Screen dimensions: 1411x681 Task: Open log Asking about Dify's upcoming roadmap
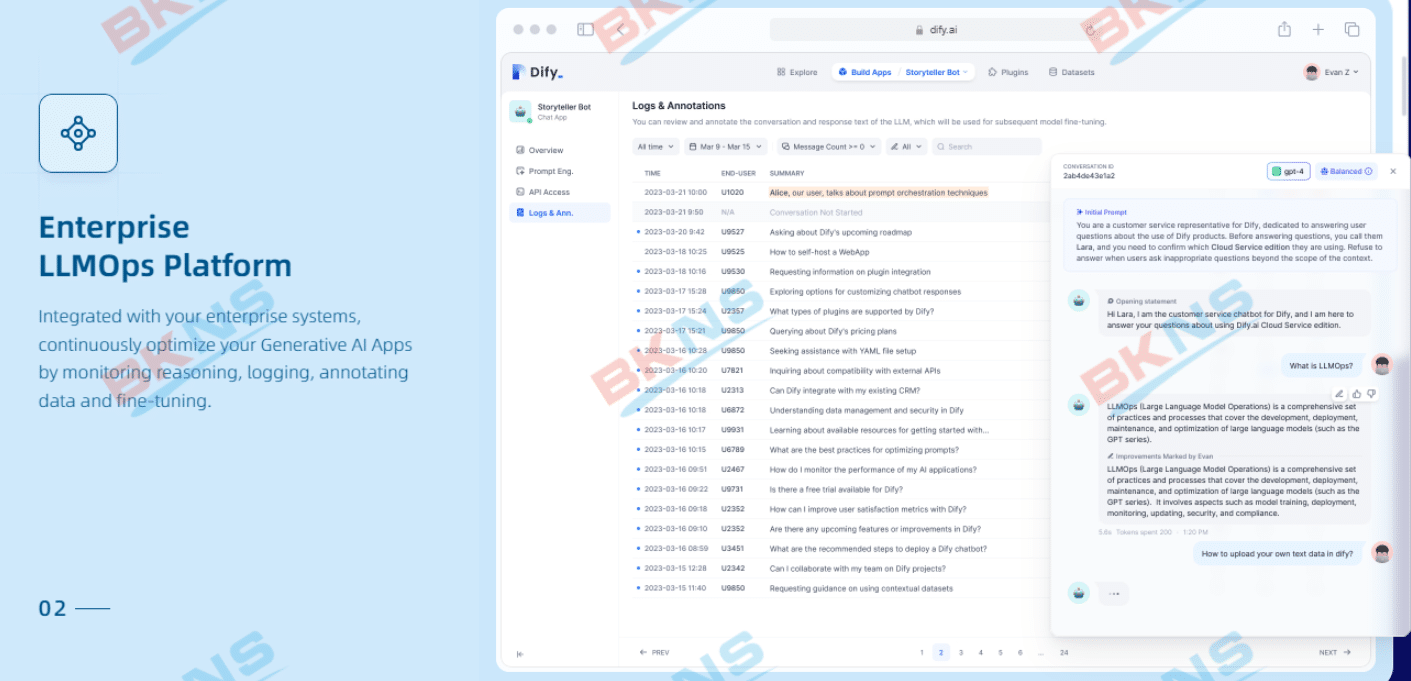(840, 232)
